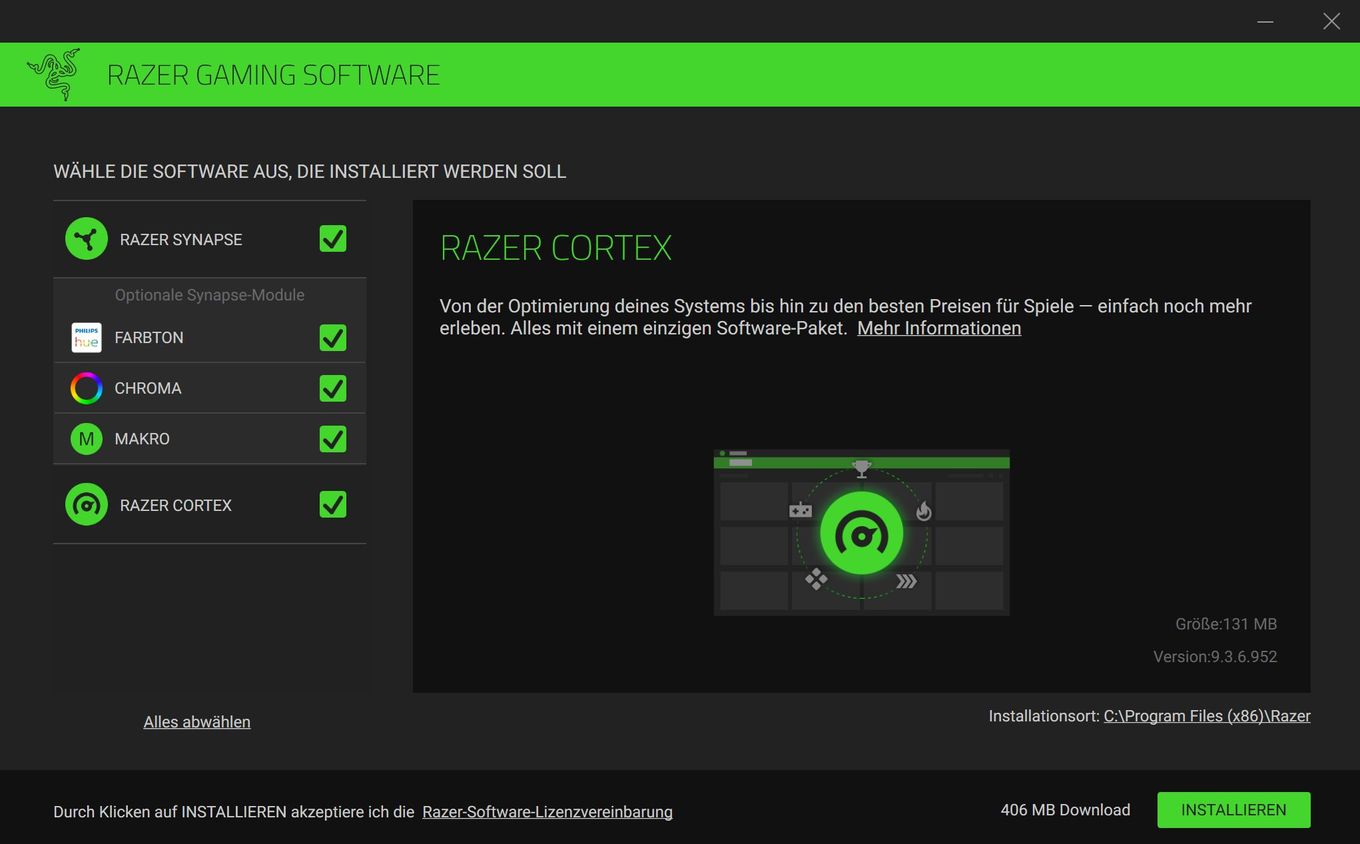Click the Philips Hue icon

point(87,338)
